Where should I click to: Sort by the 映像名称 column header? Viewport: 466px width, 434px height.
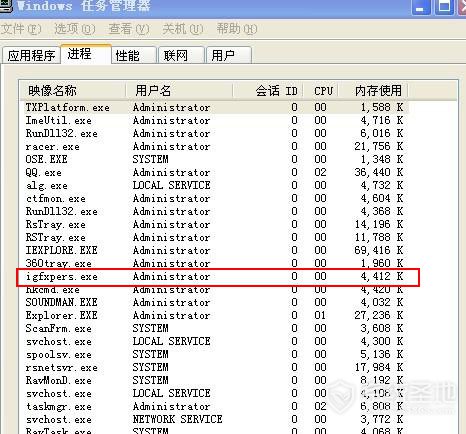72,91
